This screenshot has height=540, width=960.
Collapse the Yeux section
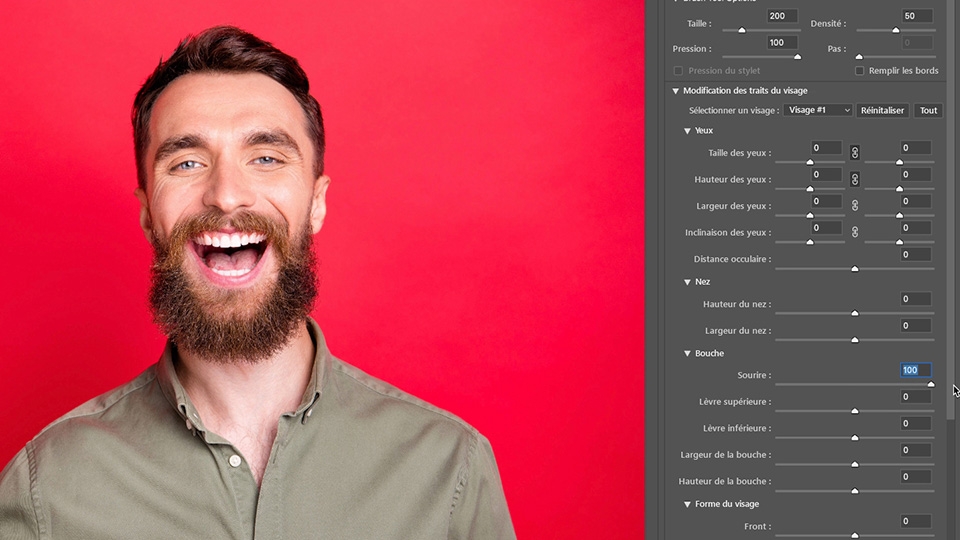[x=687, y=130]
